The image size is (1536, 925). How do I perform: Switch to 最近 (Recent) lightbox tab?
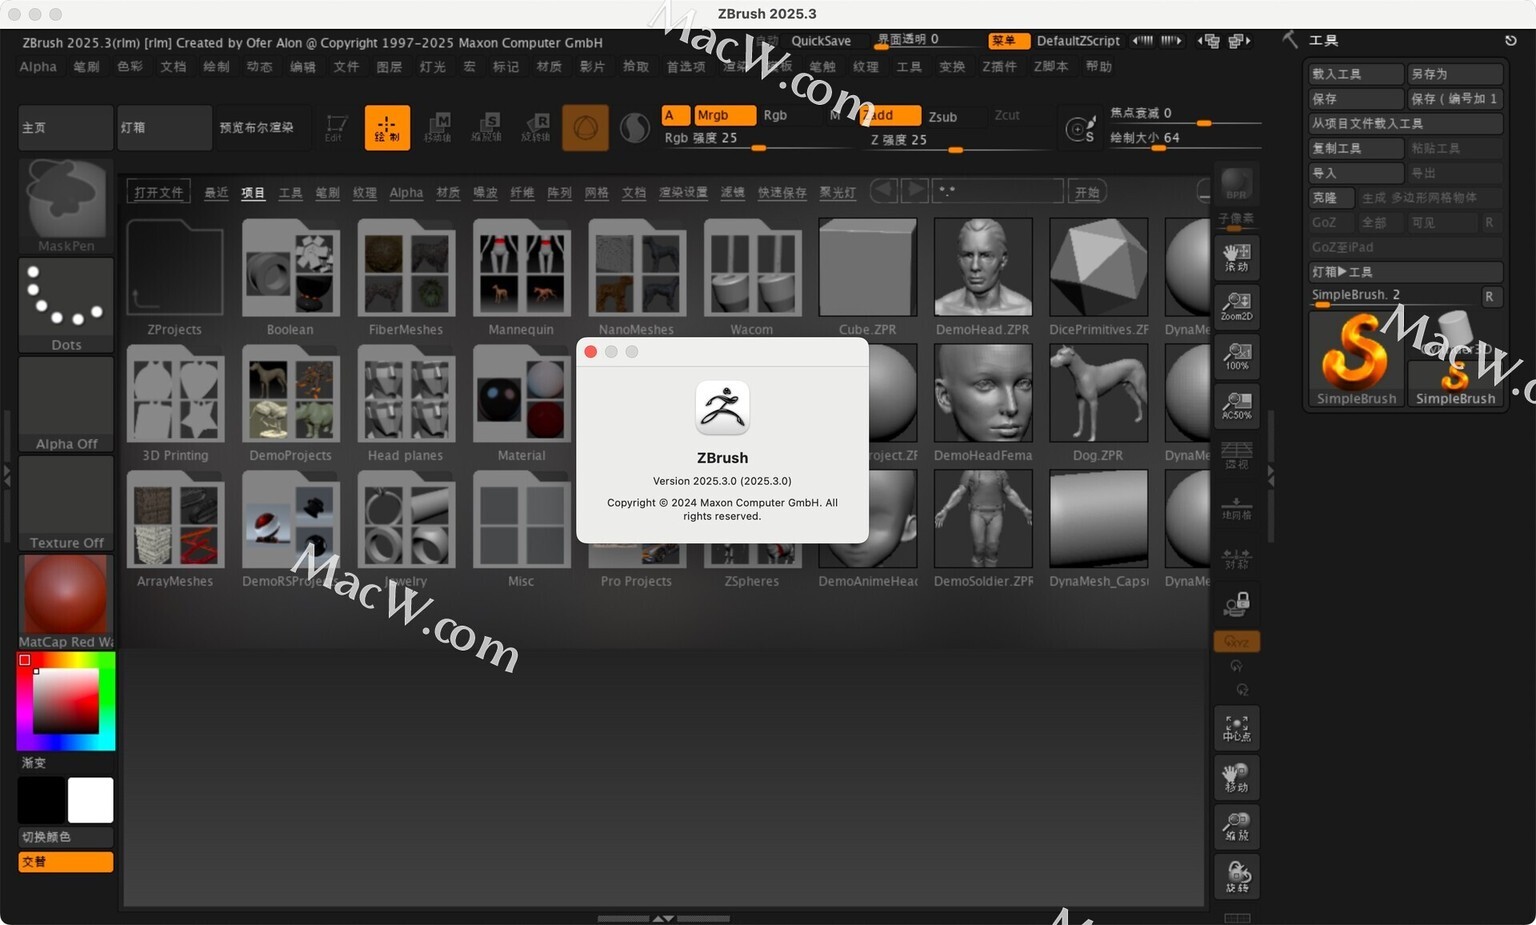click(x=216, y=193)
